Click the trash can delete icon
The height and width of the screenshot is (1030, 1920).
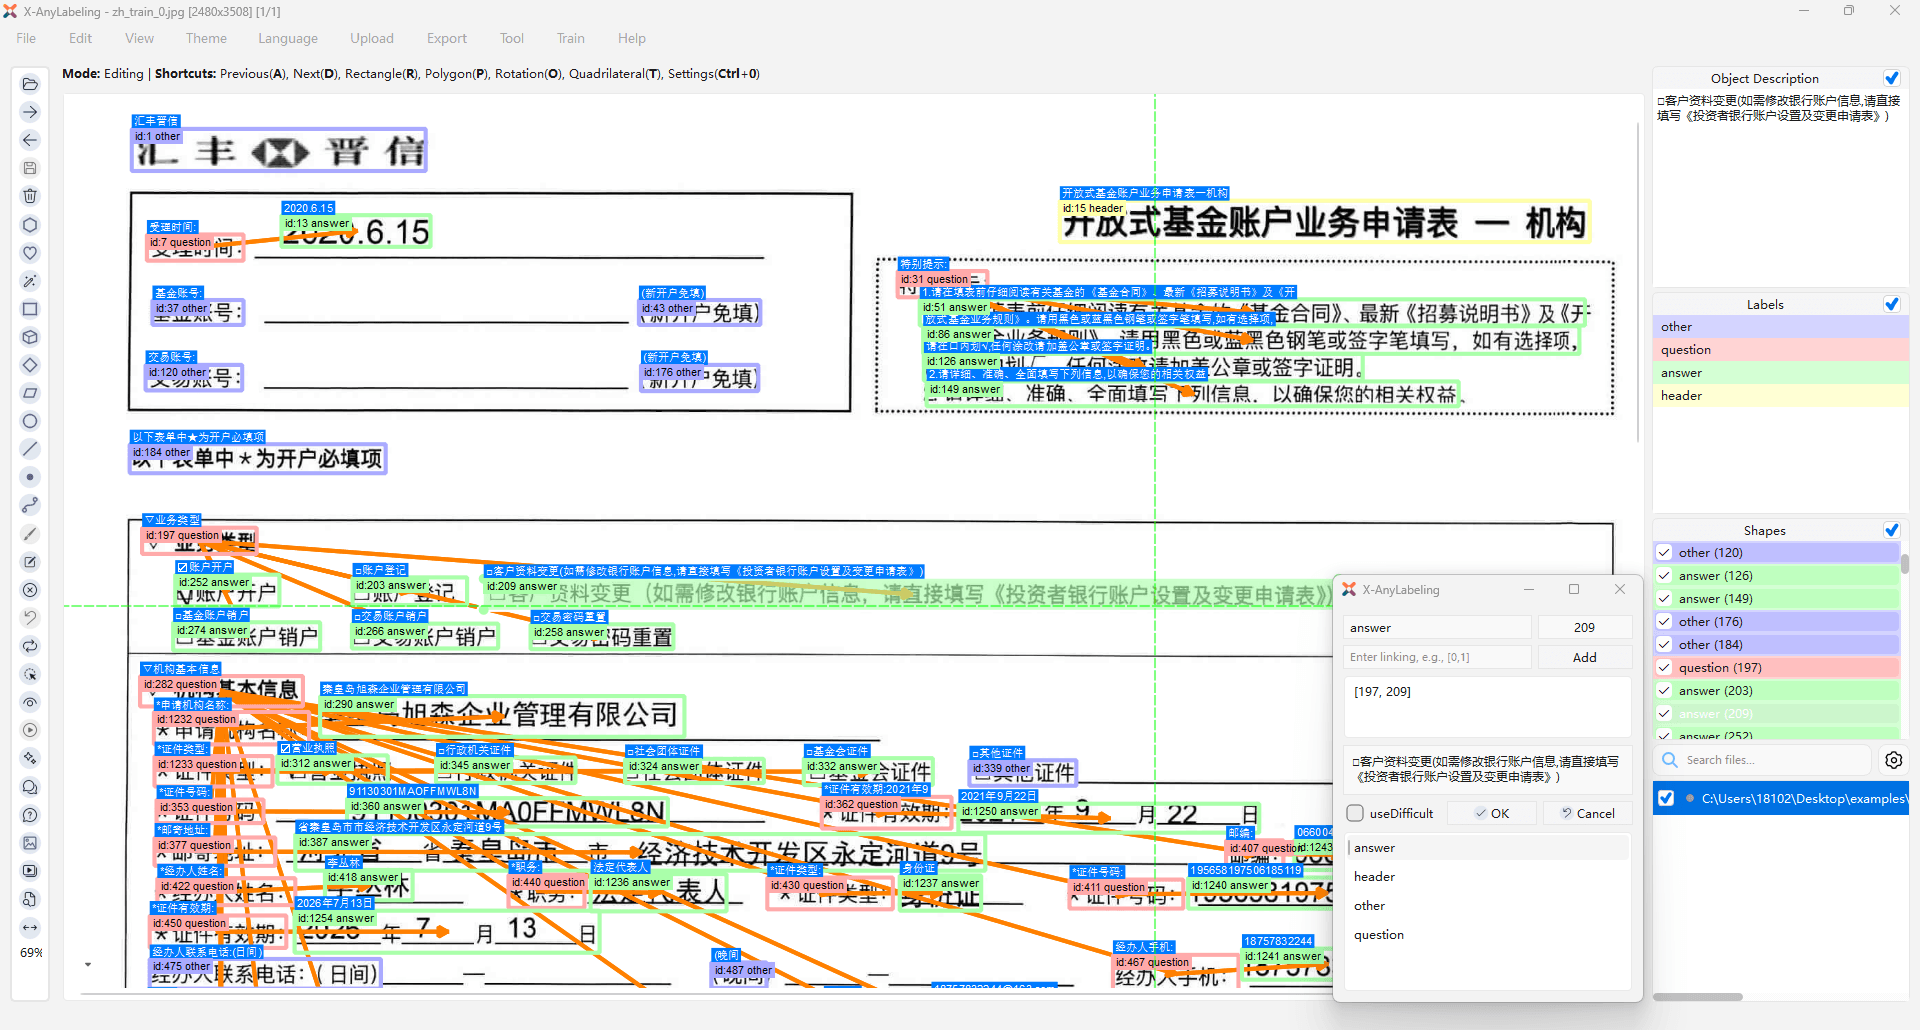(30, 196)
